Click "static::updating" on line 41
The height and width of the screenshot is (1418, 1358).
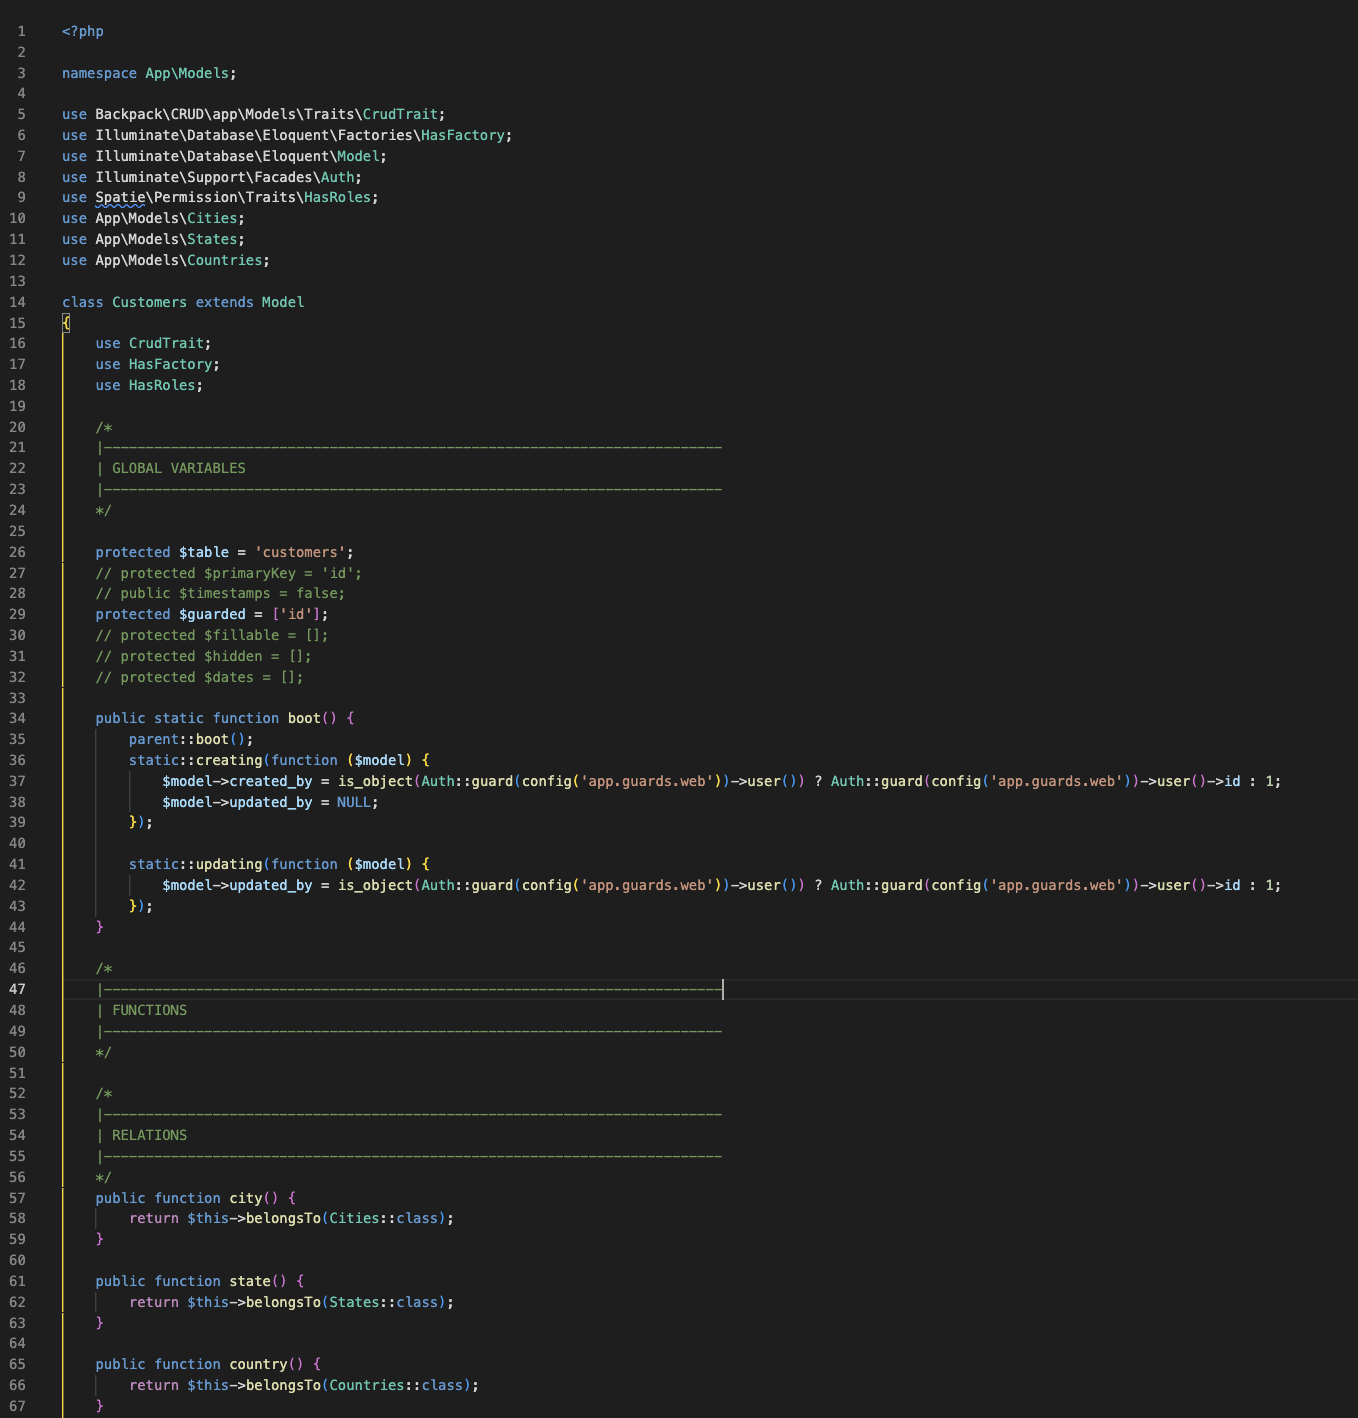[195, 864]
